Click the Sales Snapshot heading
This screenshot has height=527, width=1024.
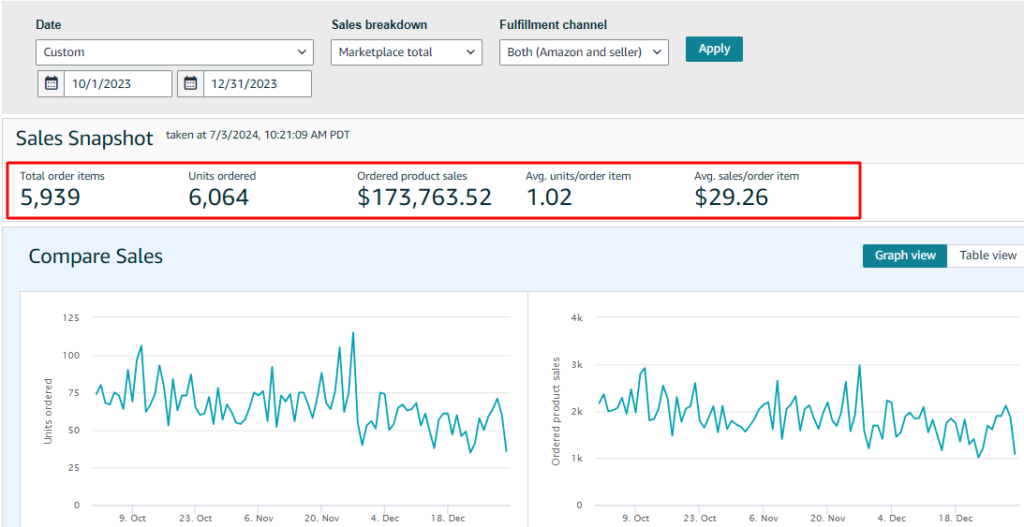(x=84, y=138)
